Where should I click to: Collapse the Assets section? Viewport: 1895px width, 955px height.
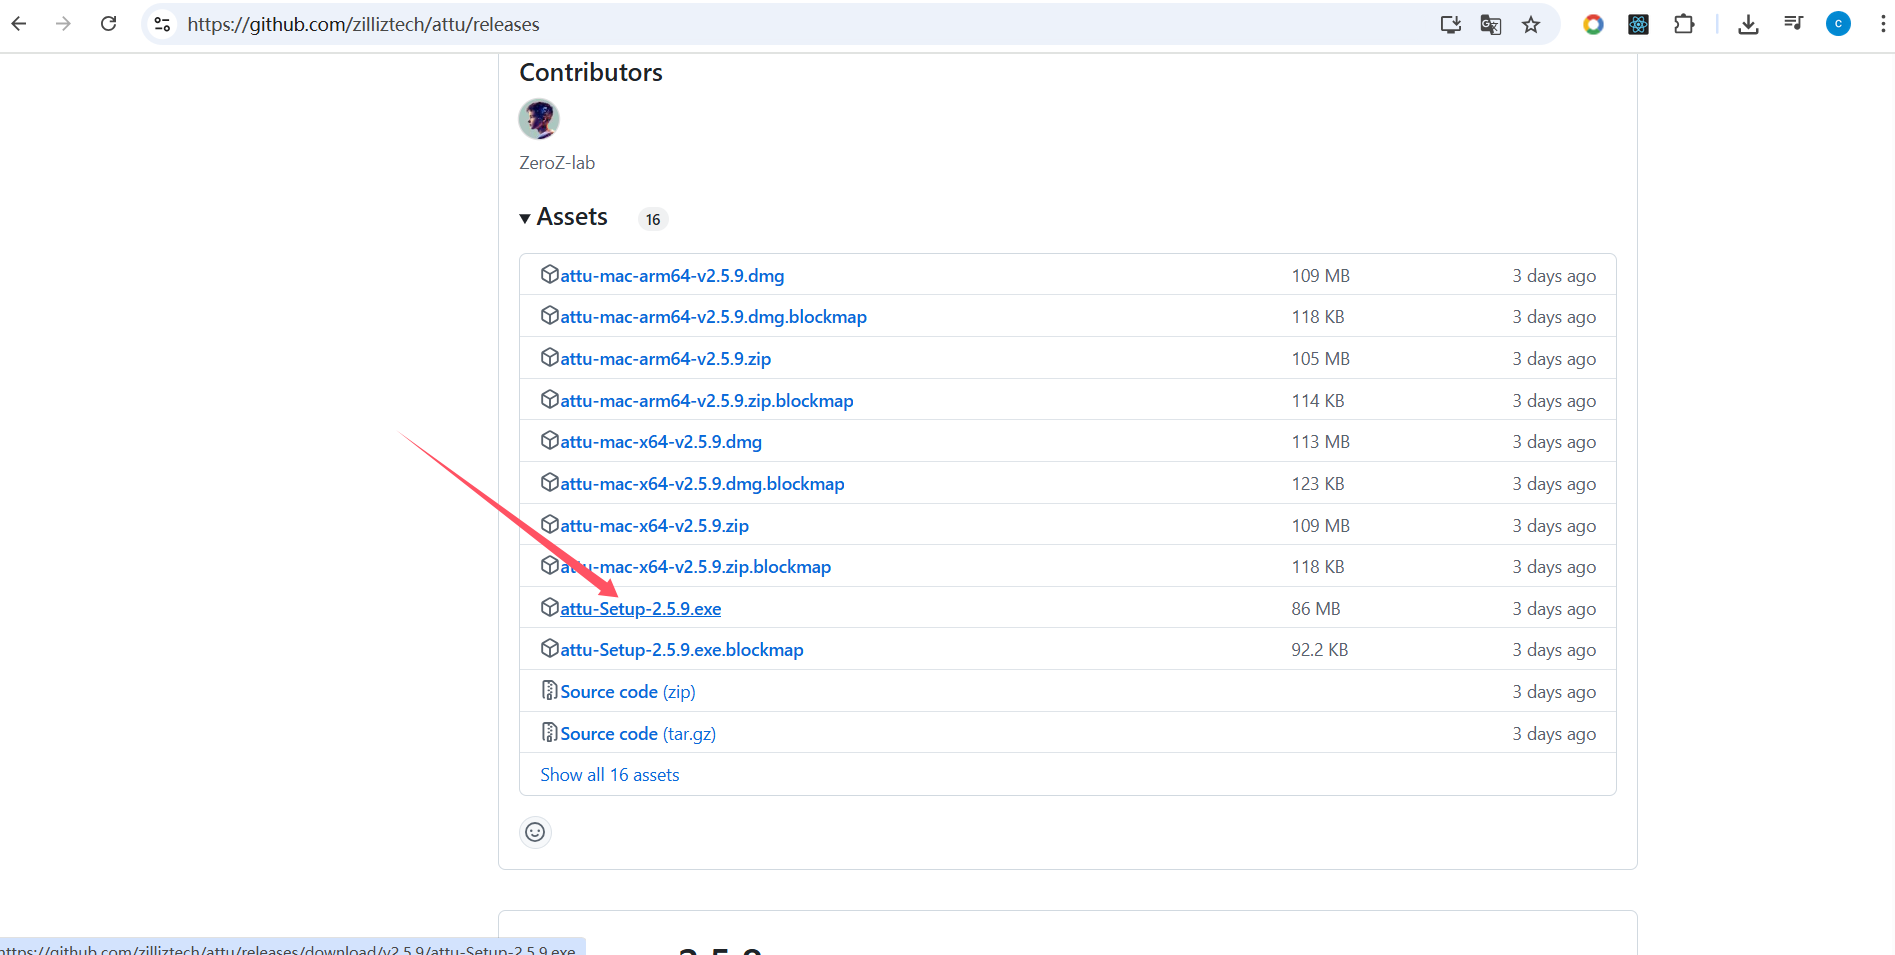[564, 217]
